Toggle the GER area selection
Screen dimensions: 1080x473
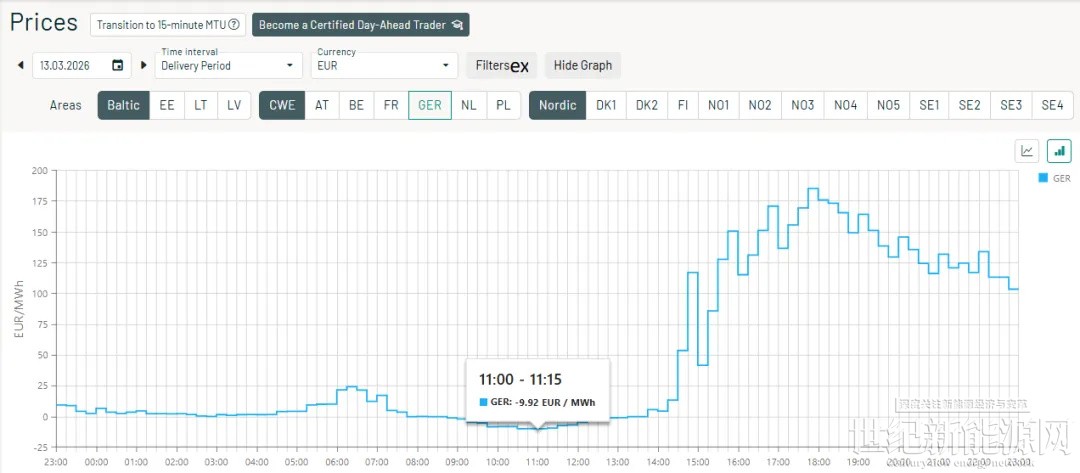(429, 105)
